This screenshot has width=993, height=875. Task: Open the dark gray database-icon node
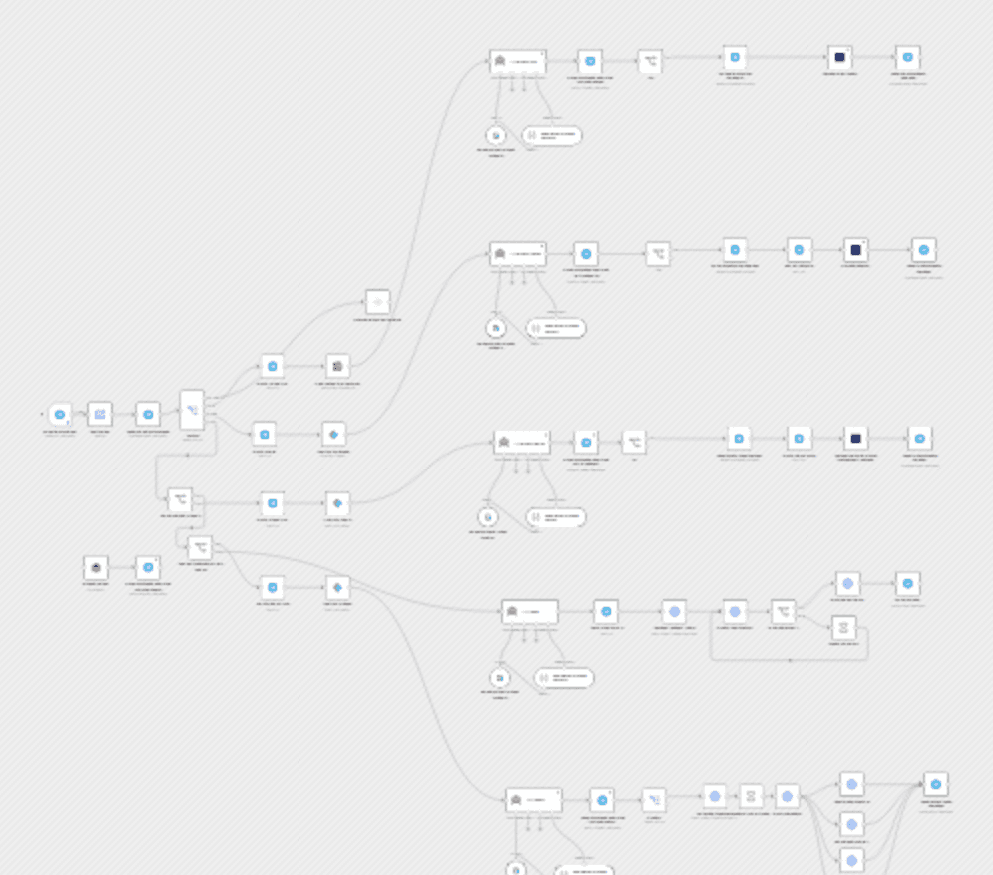338,366
